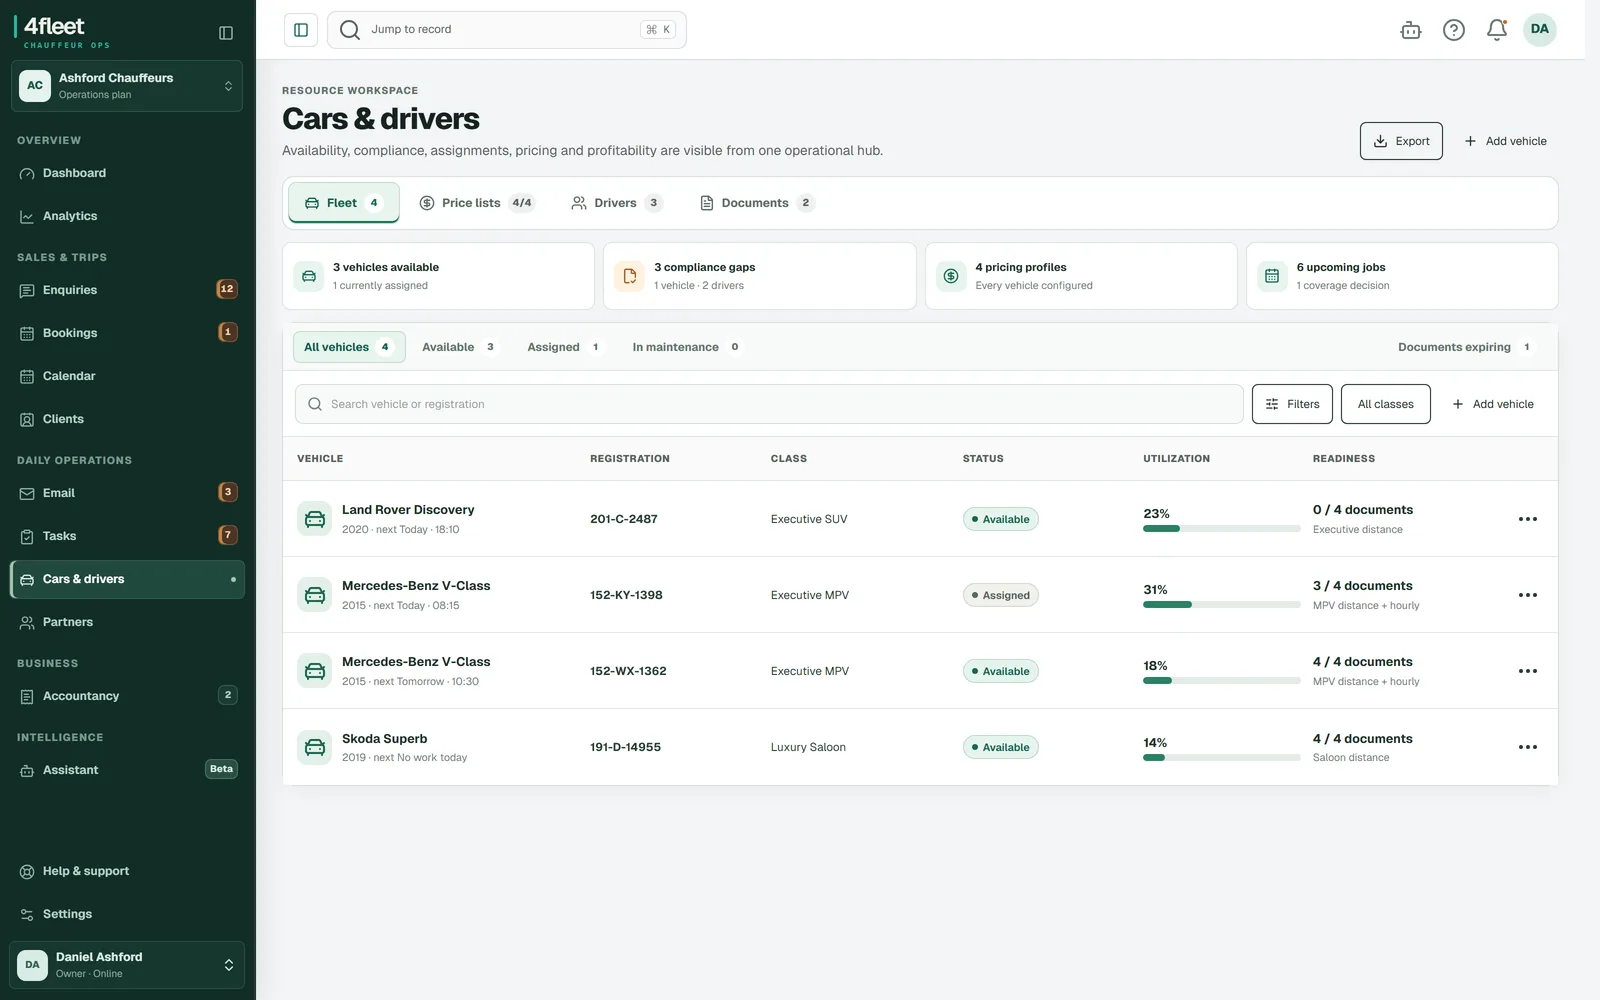Image resolution: width=1600 pixels, height=1000 pixels.
Task: Filter by Assigned vehicles
Action: click(564, 347)
